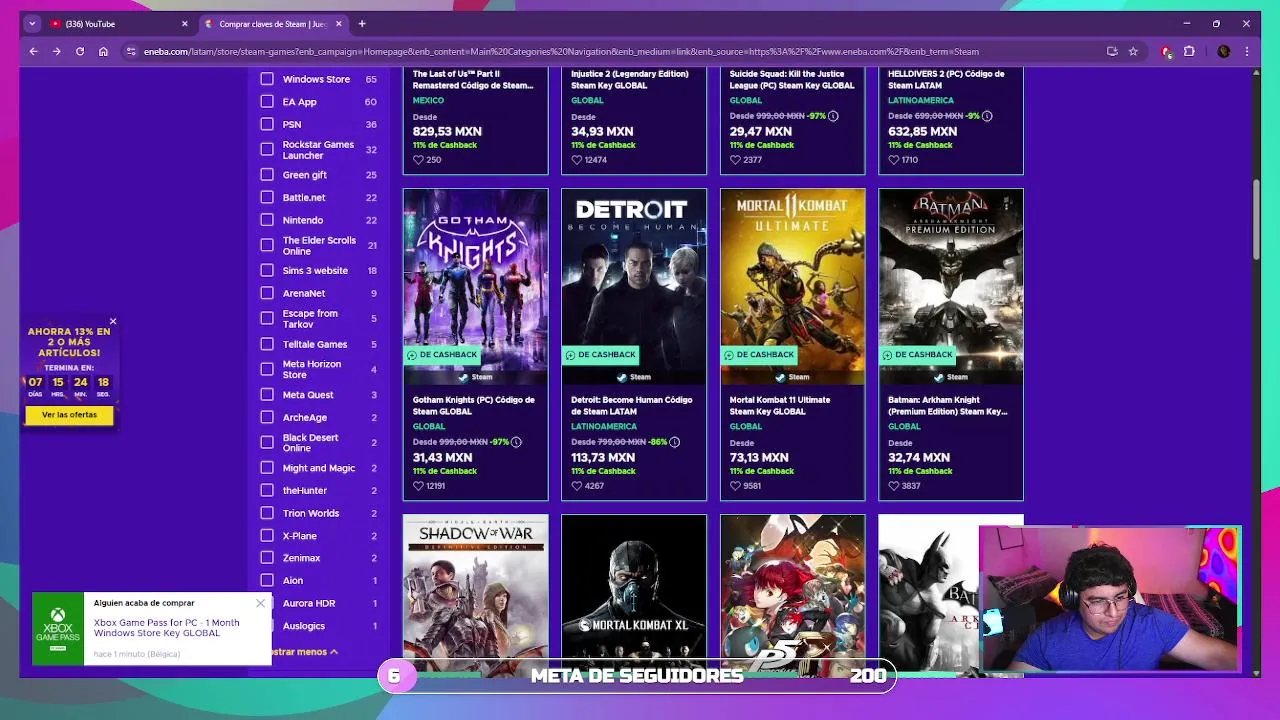Open the tab search dropdown
Image resolution: width=1280 pixels, height=720 pixels.
point(32,23)
